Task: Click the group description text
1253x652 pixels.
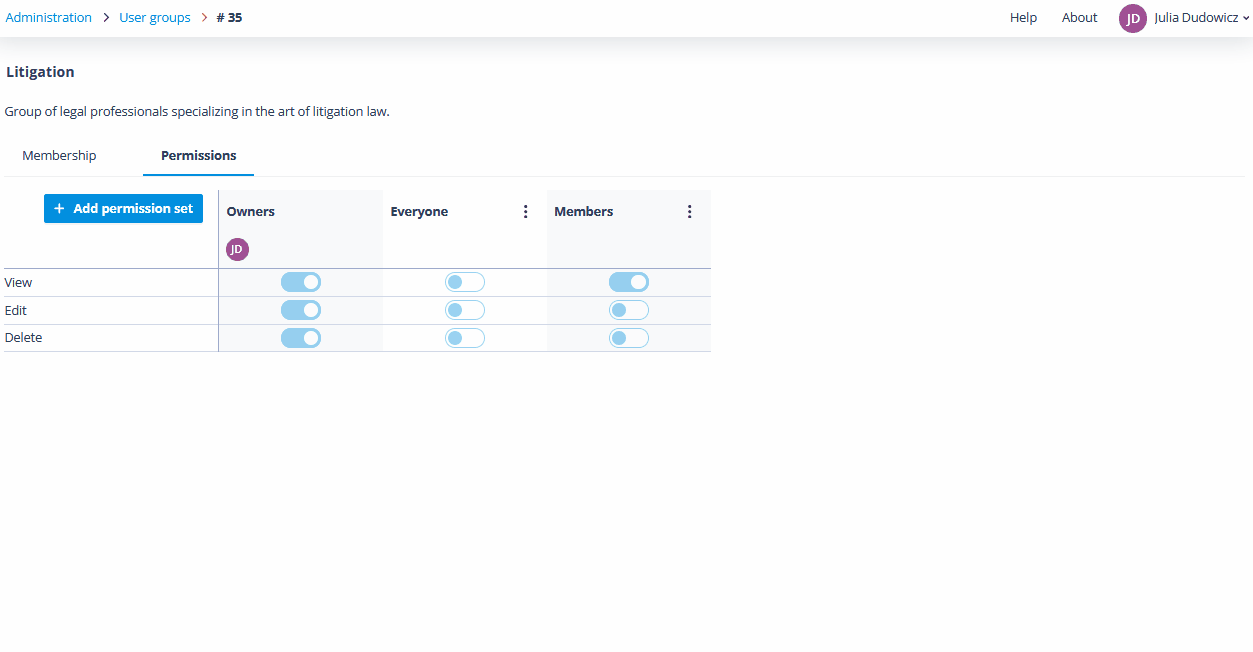Action: 197,112
